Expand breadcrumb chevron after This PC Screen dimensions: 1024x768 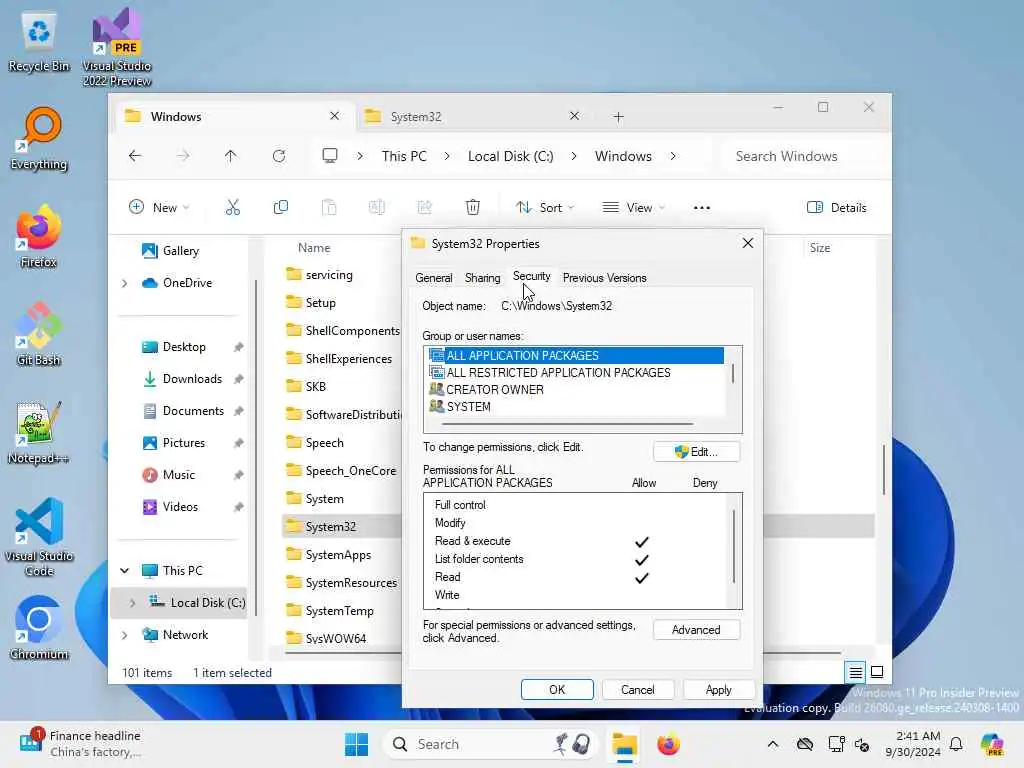(x=447, y=156)
